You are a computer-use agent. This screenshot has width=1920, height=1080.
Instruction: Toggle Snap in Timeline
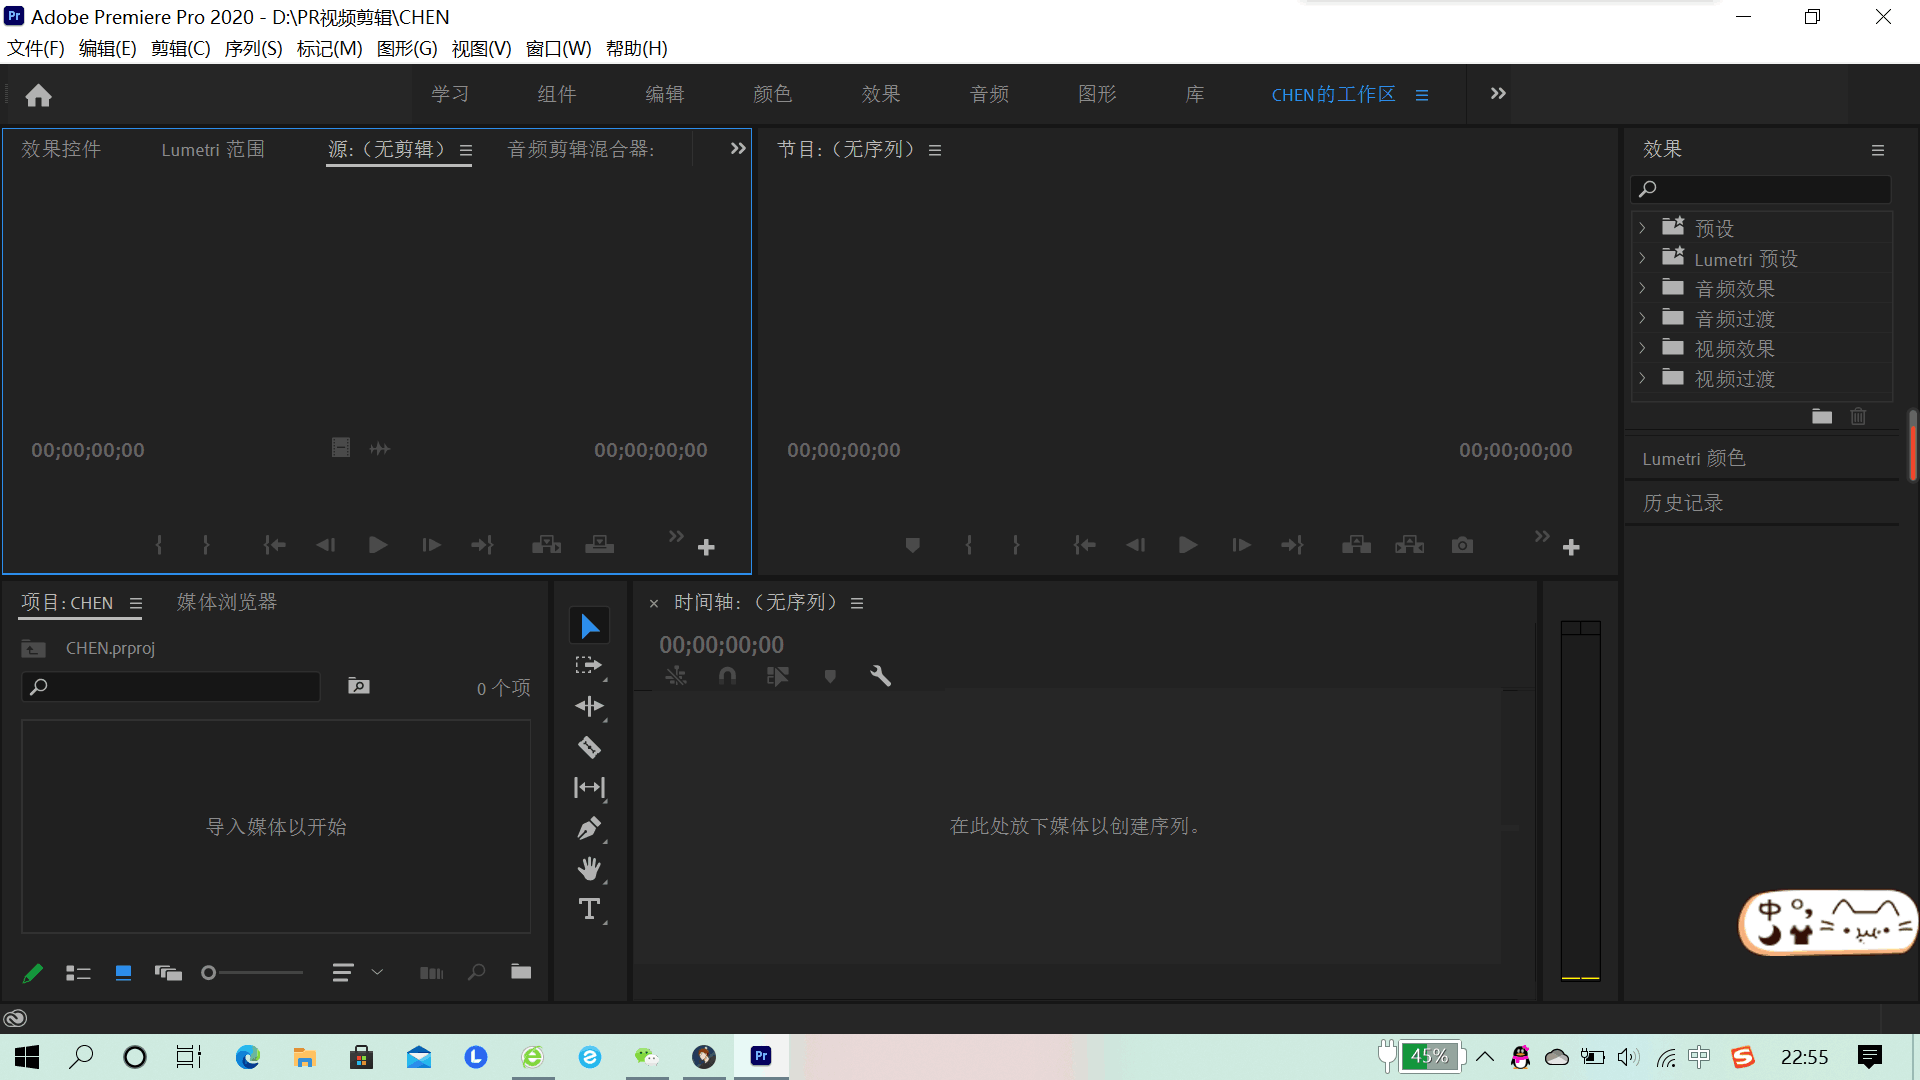click(x=727, y=676)
